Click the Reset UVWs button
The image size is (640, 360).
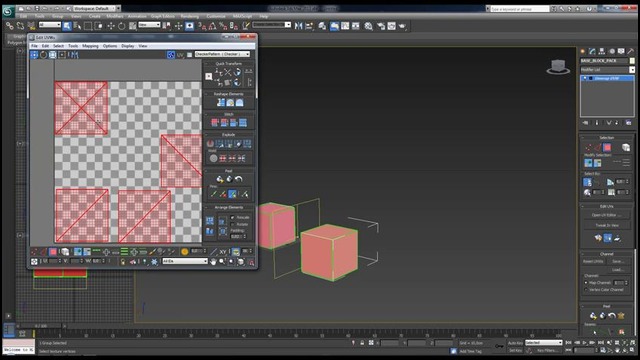click(593, 261)
